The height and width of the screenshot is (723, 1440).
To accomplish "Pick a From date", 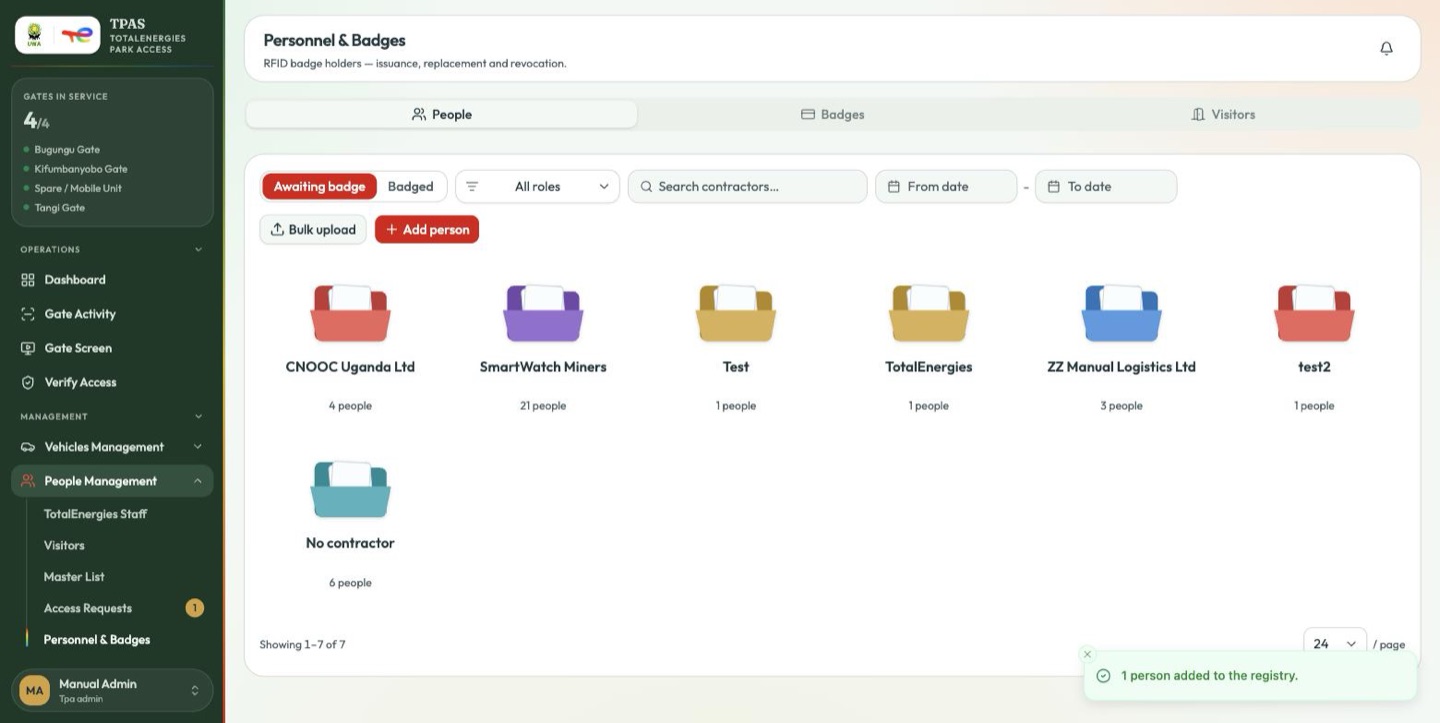I will click(946, 186).
